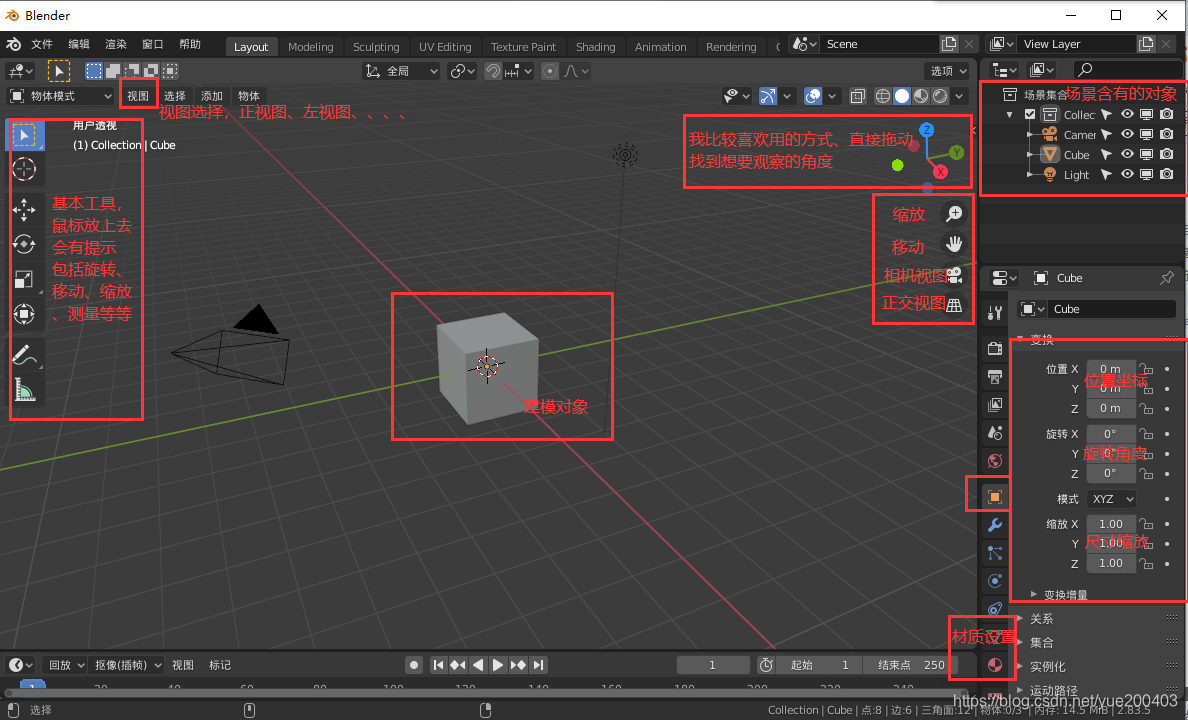1188x720 pixels.
Task: Open the File menu
Action: [x=42, y=44]
